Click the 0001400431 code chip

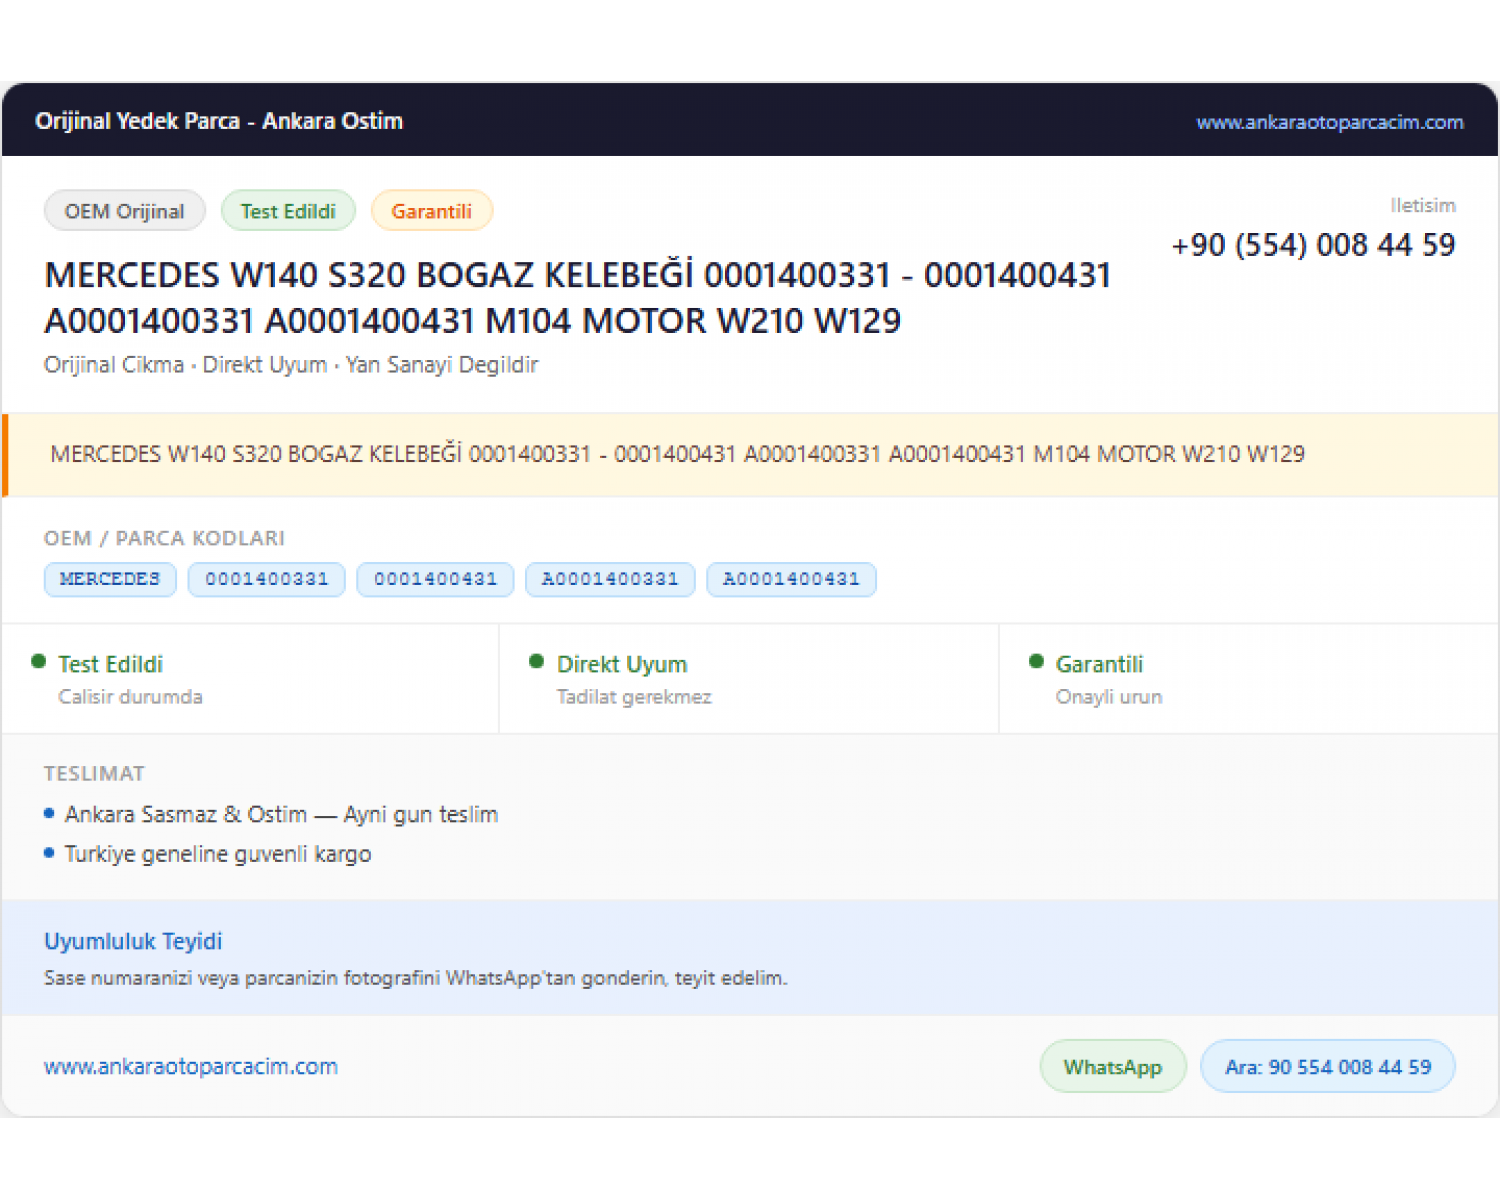coord(436,579)
